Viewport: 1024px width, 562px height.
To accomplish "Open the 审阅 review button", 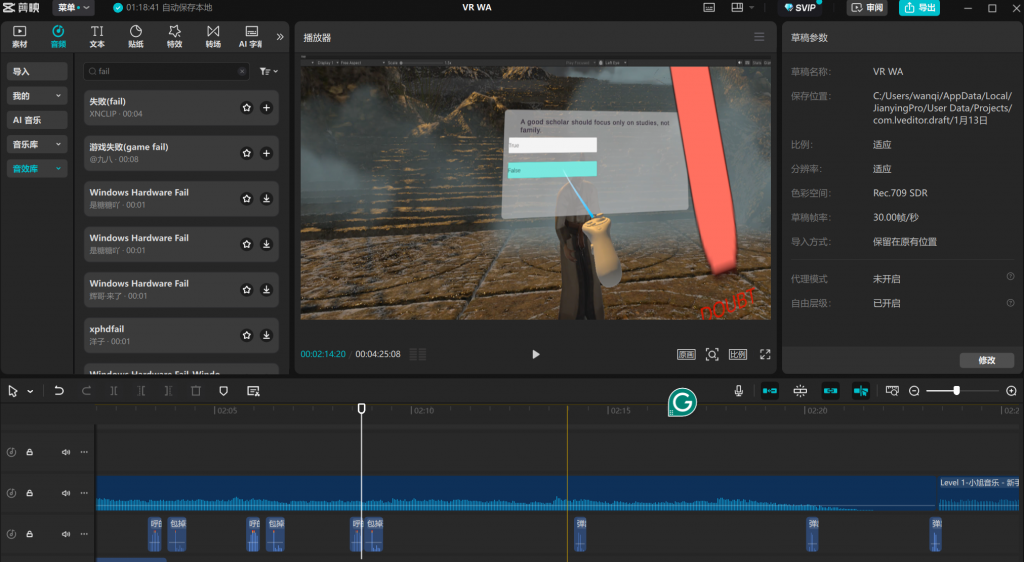I will pos(868,8).
